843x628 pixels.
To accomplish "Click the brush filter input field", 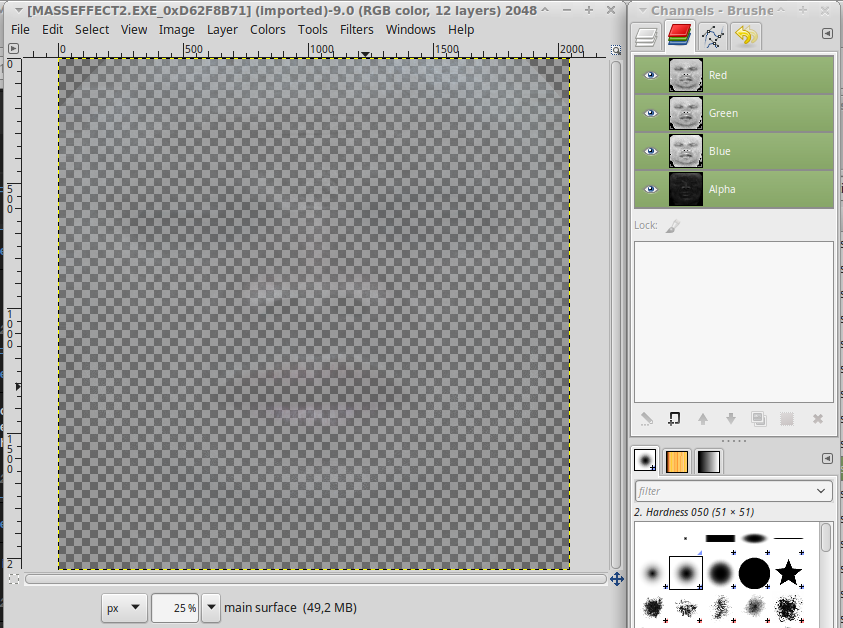I will [x=723, y=491].
